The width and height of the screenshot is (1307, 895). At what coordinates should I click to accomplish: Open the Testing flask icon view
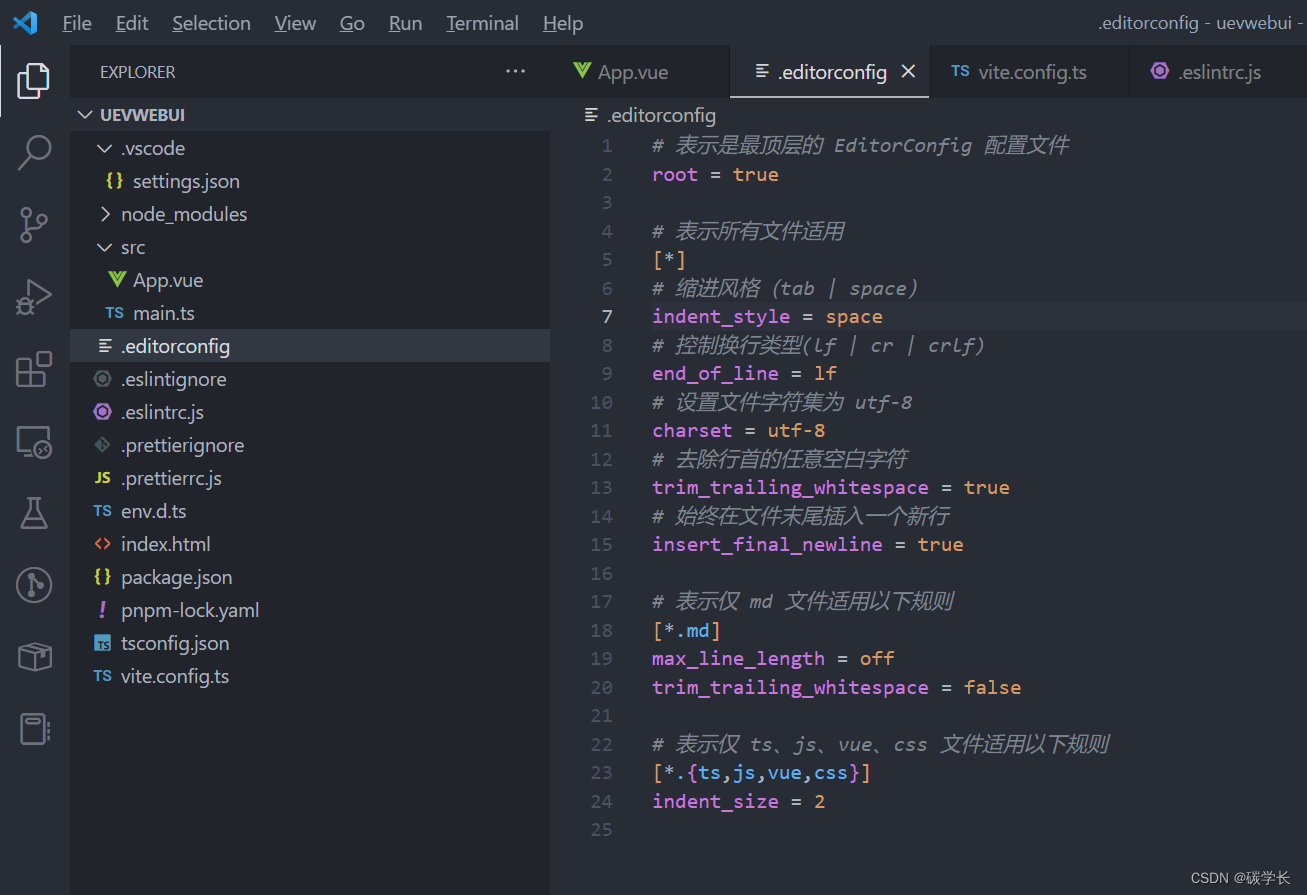point(34,513)
